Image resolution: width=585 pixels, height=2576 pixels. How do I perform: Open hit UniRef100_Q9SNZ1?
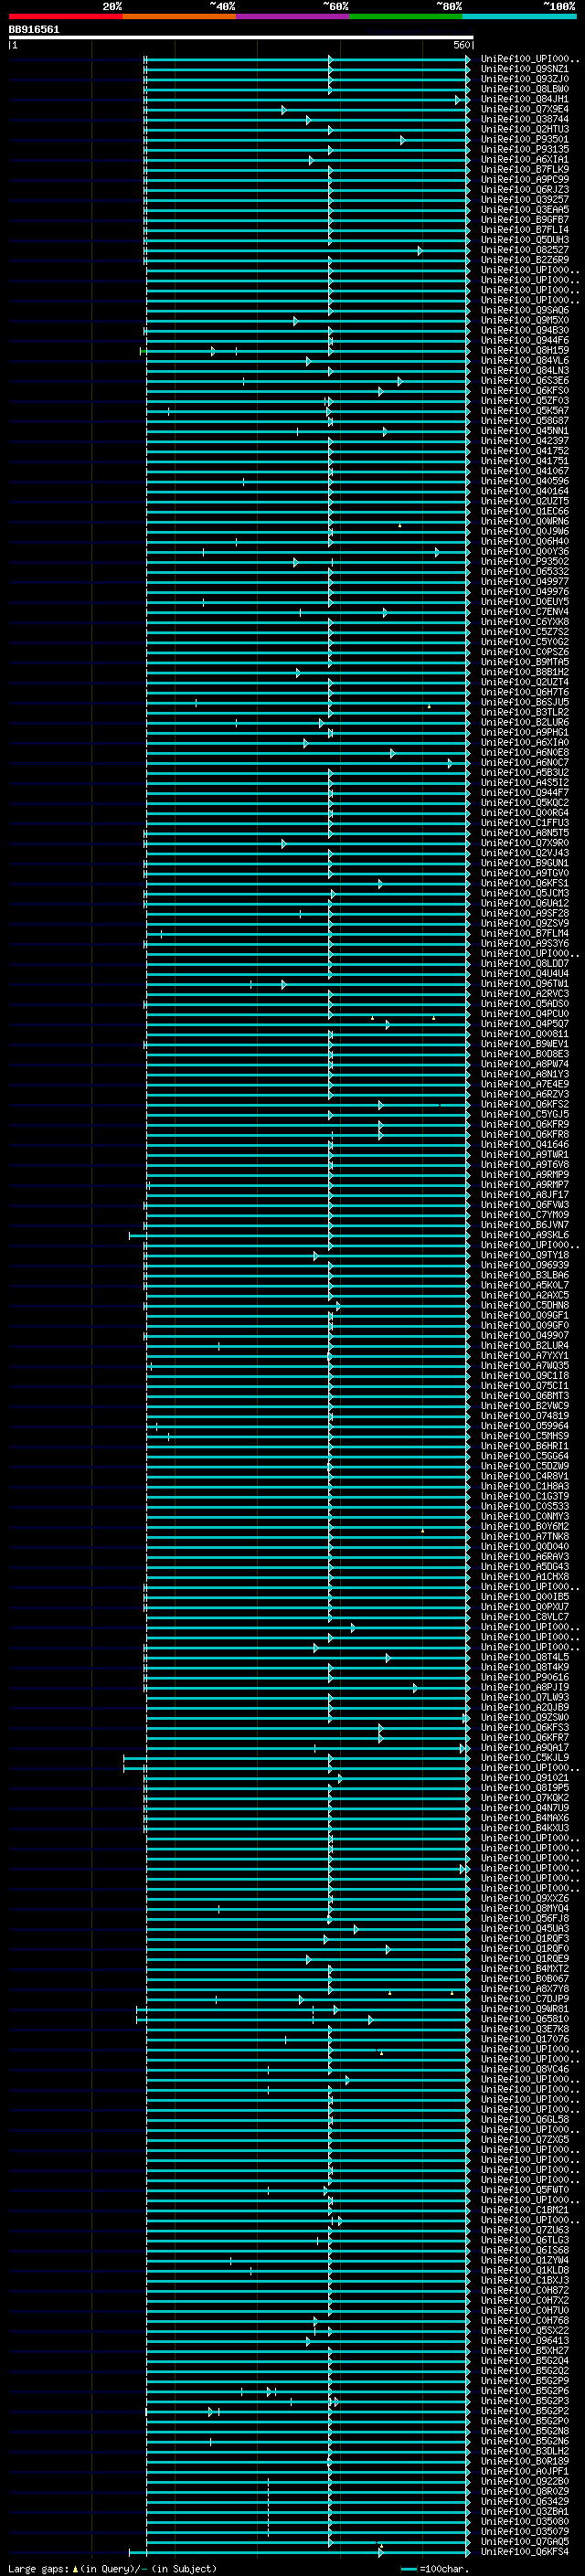[x=524, y=69]
